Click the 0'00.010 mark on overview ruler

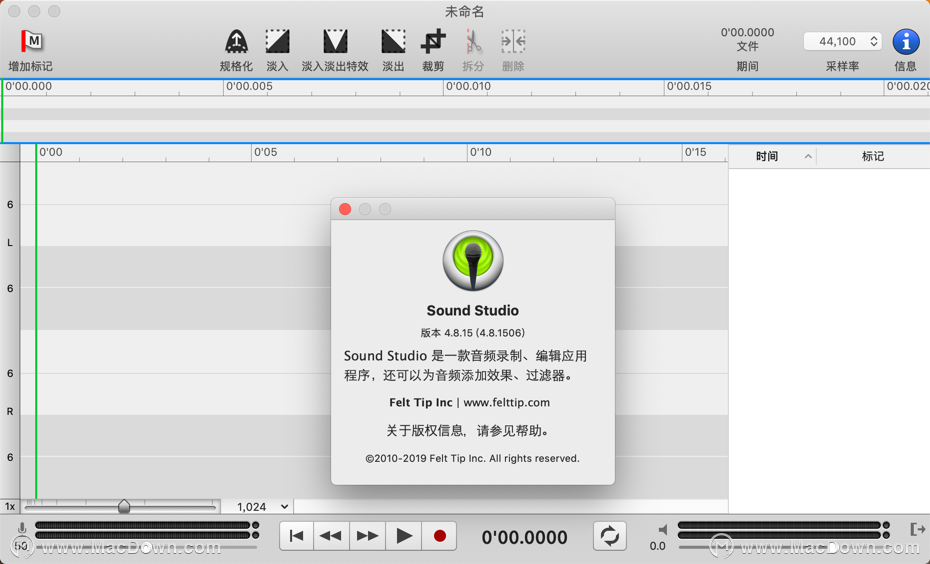coord(468,87)
